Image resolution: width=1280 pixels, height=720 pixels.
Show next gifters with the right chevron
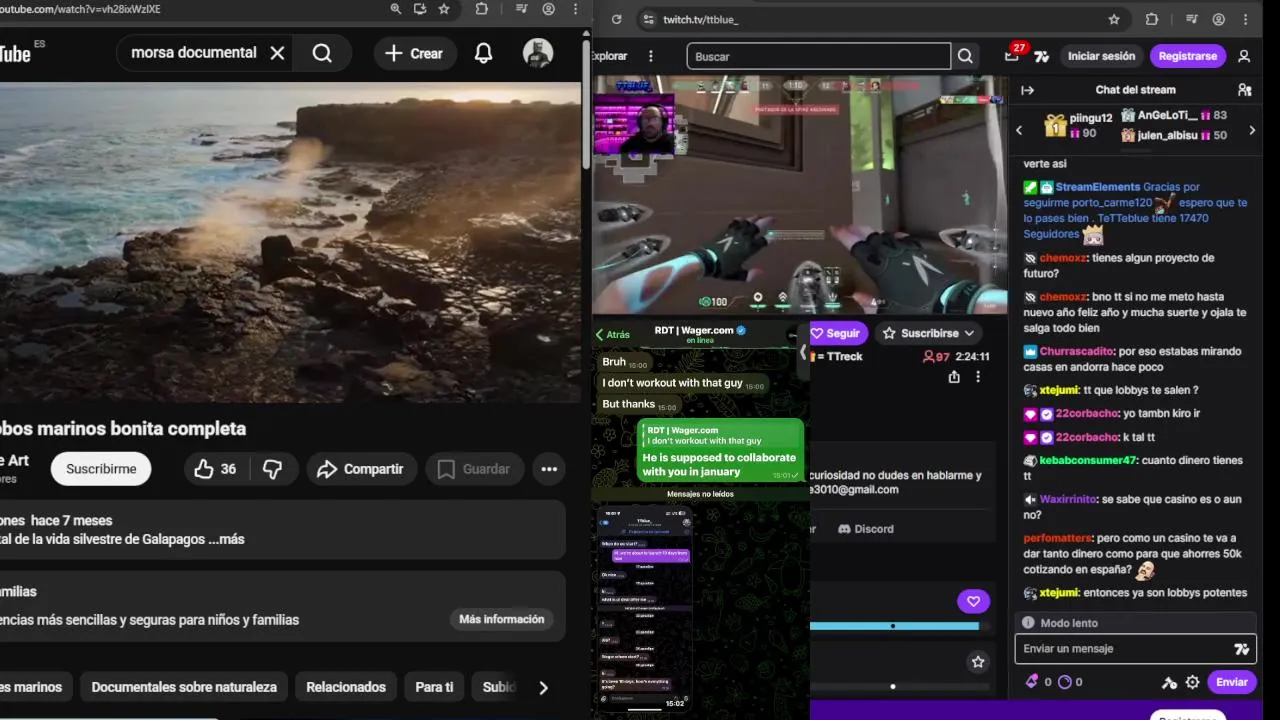tap(1252, 130)
